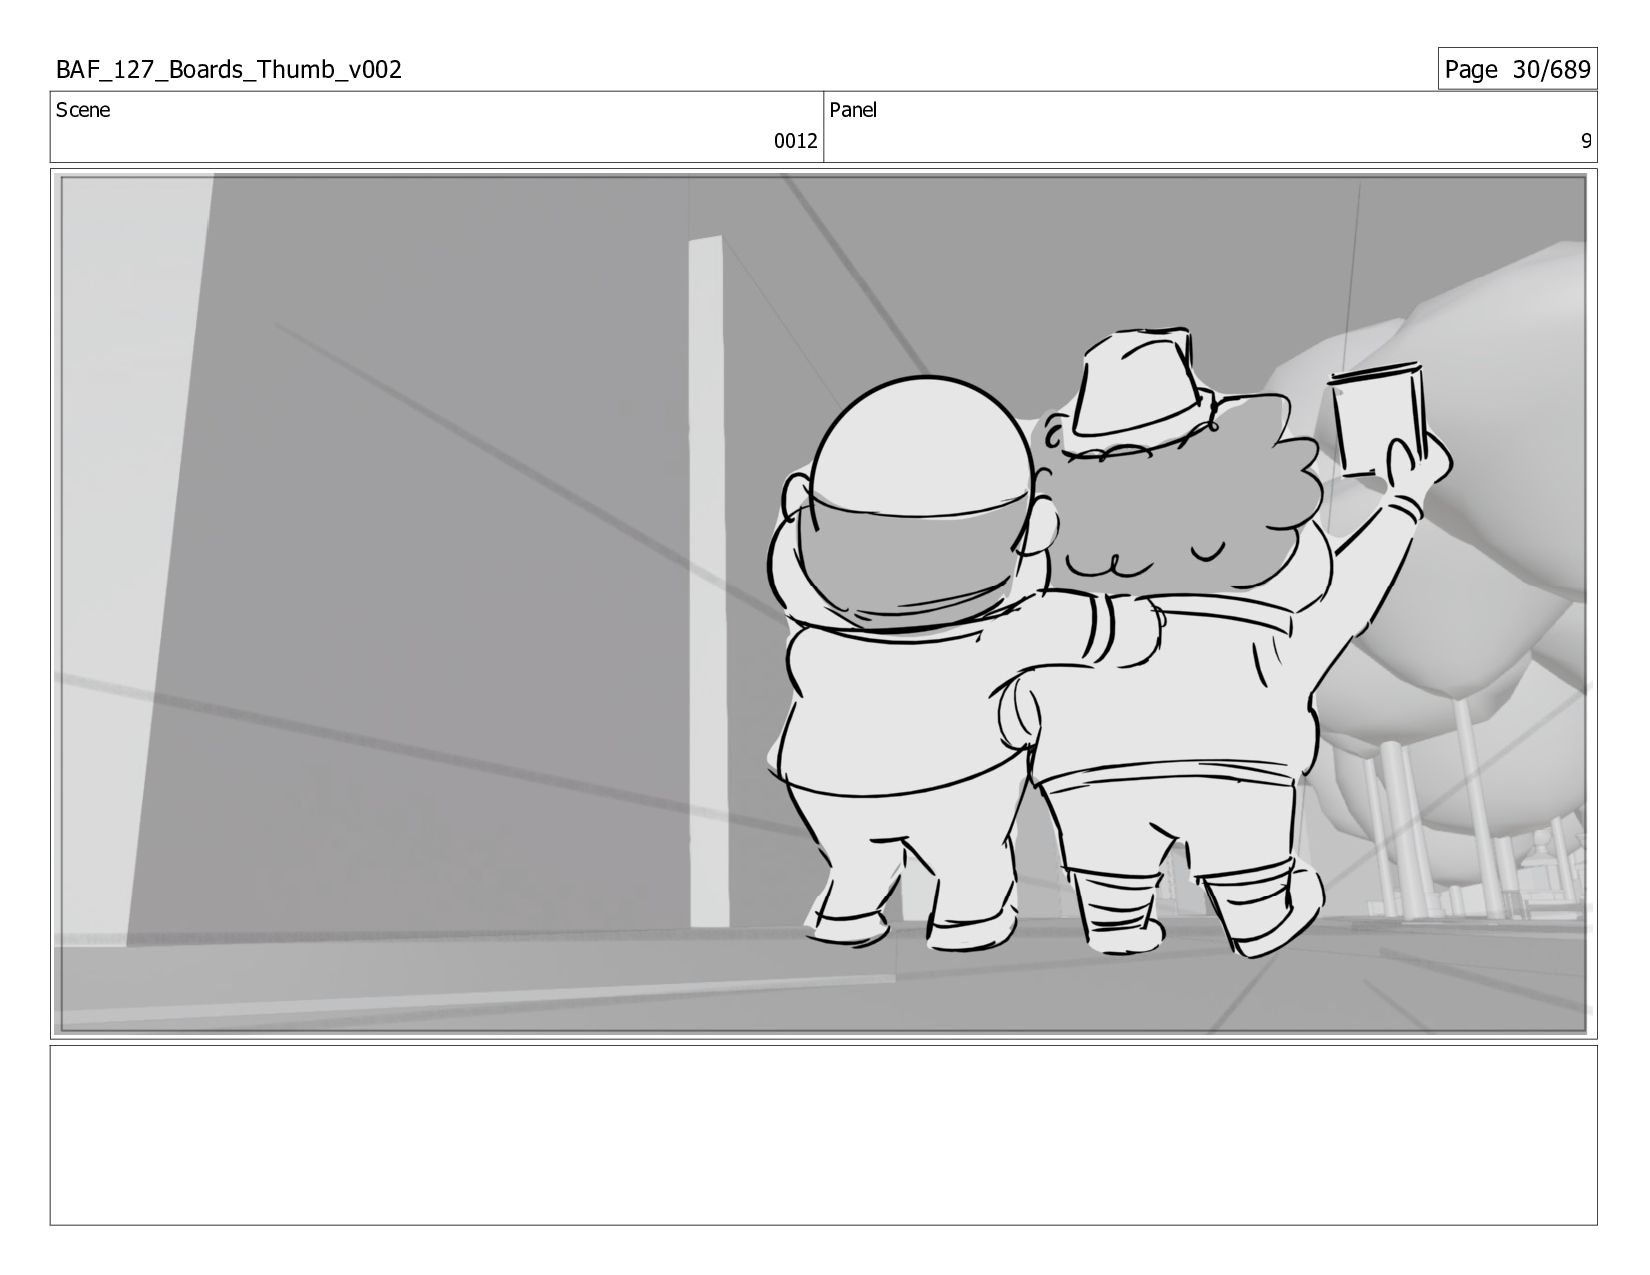Click the Panel label
1650x1275 pixels.
pos(853,110)
